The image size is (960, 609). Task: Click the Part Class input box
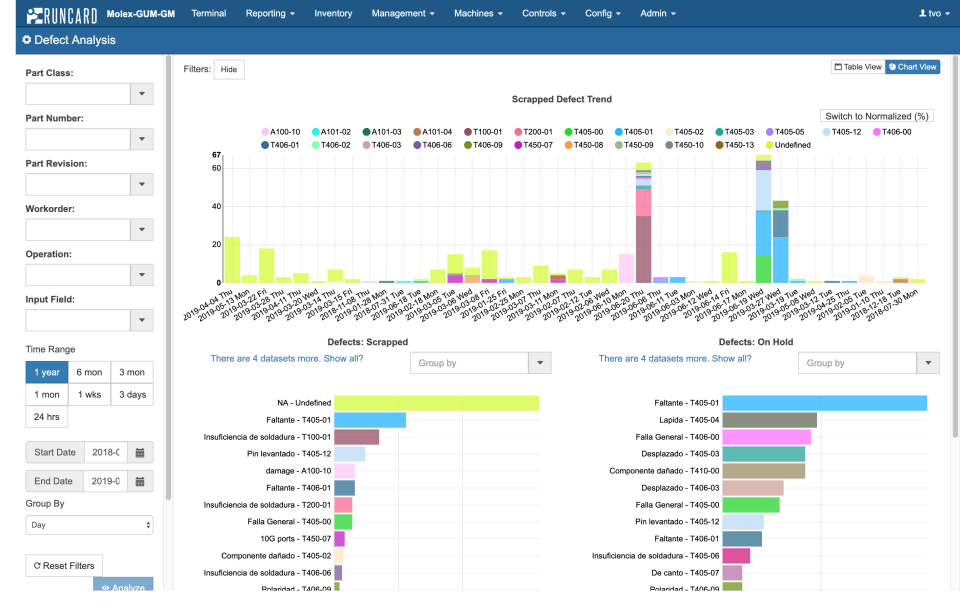tap(78, 94)
